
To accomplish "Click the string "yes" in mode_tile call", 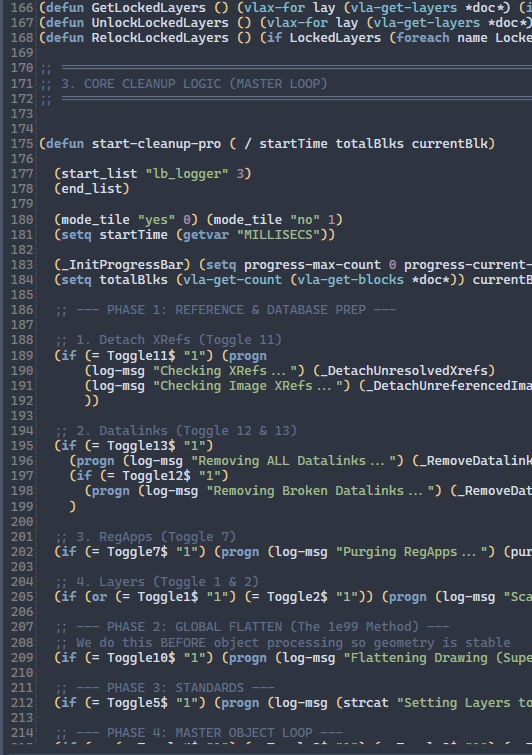I will click(156, 219).
